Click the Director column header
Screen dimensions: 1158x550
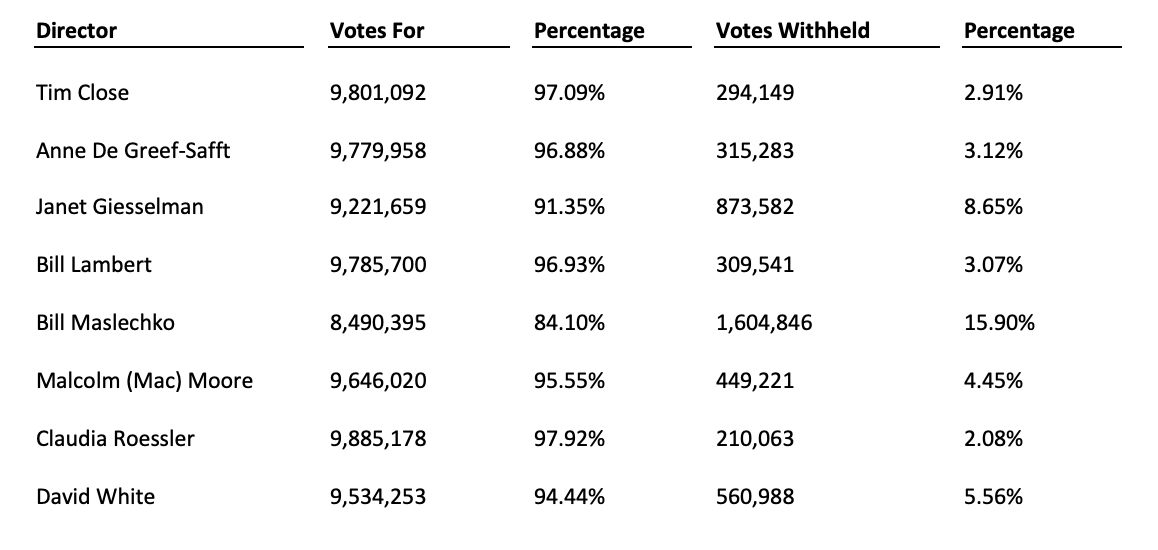point(76,31)
